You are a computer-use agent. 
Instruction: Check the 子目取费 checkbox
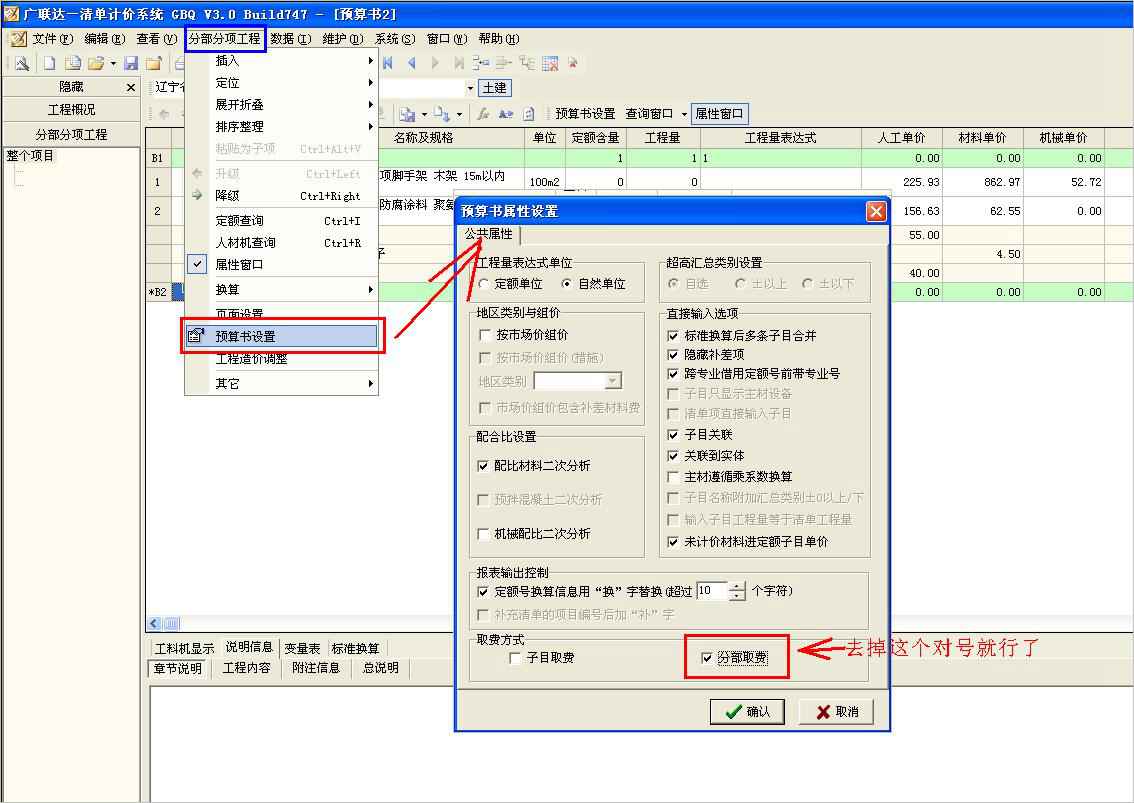click(x=515, y=658)
